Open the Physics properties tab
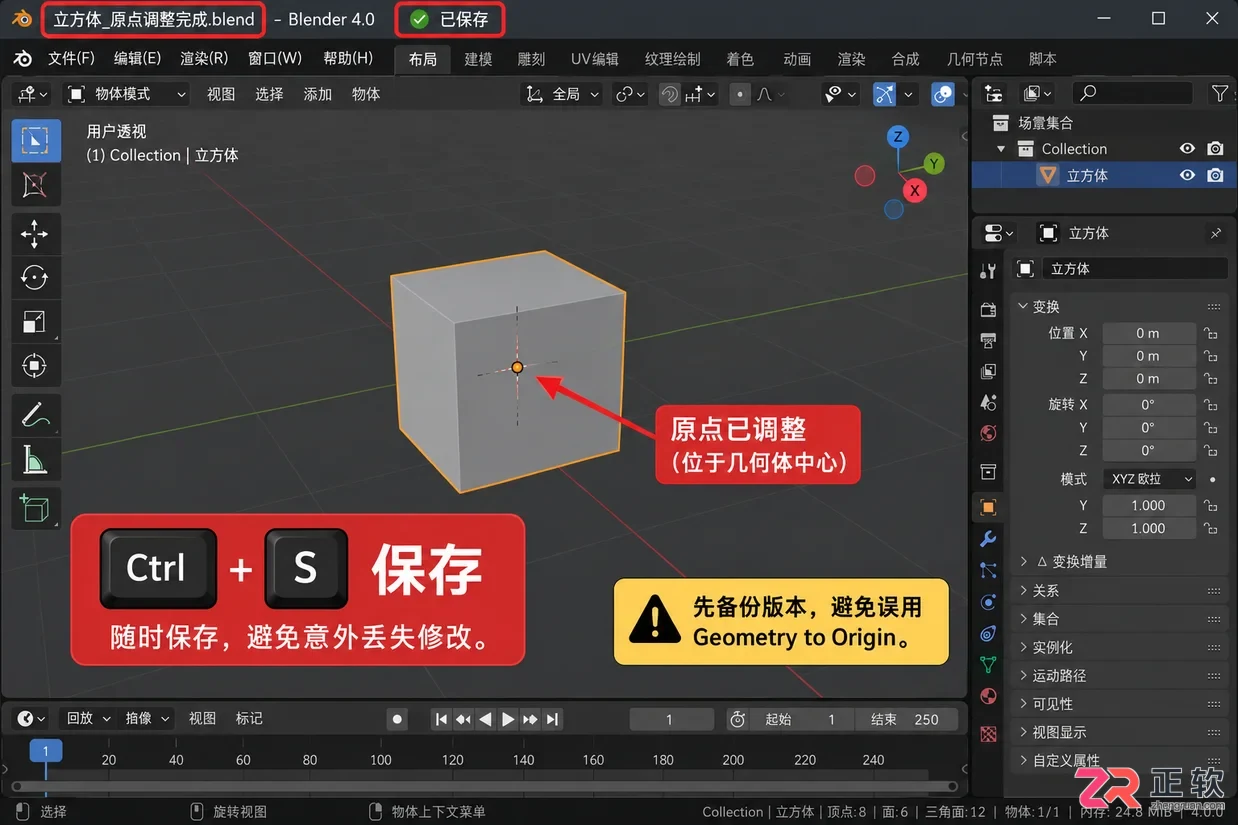 coord(988,602)
